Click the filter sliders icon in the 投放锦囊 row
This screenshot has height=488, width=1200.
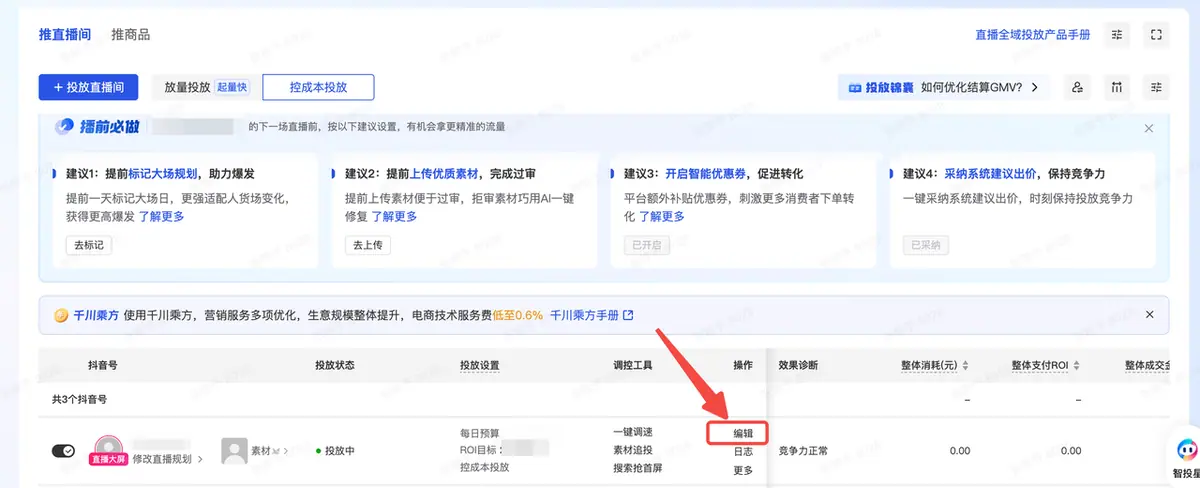point(1156,87)
